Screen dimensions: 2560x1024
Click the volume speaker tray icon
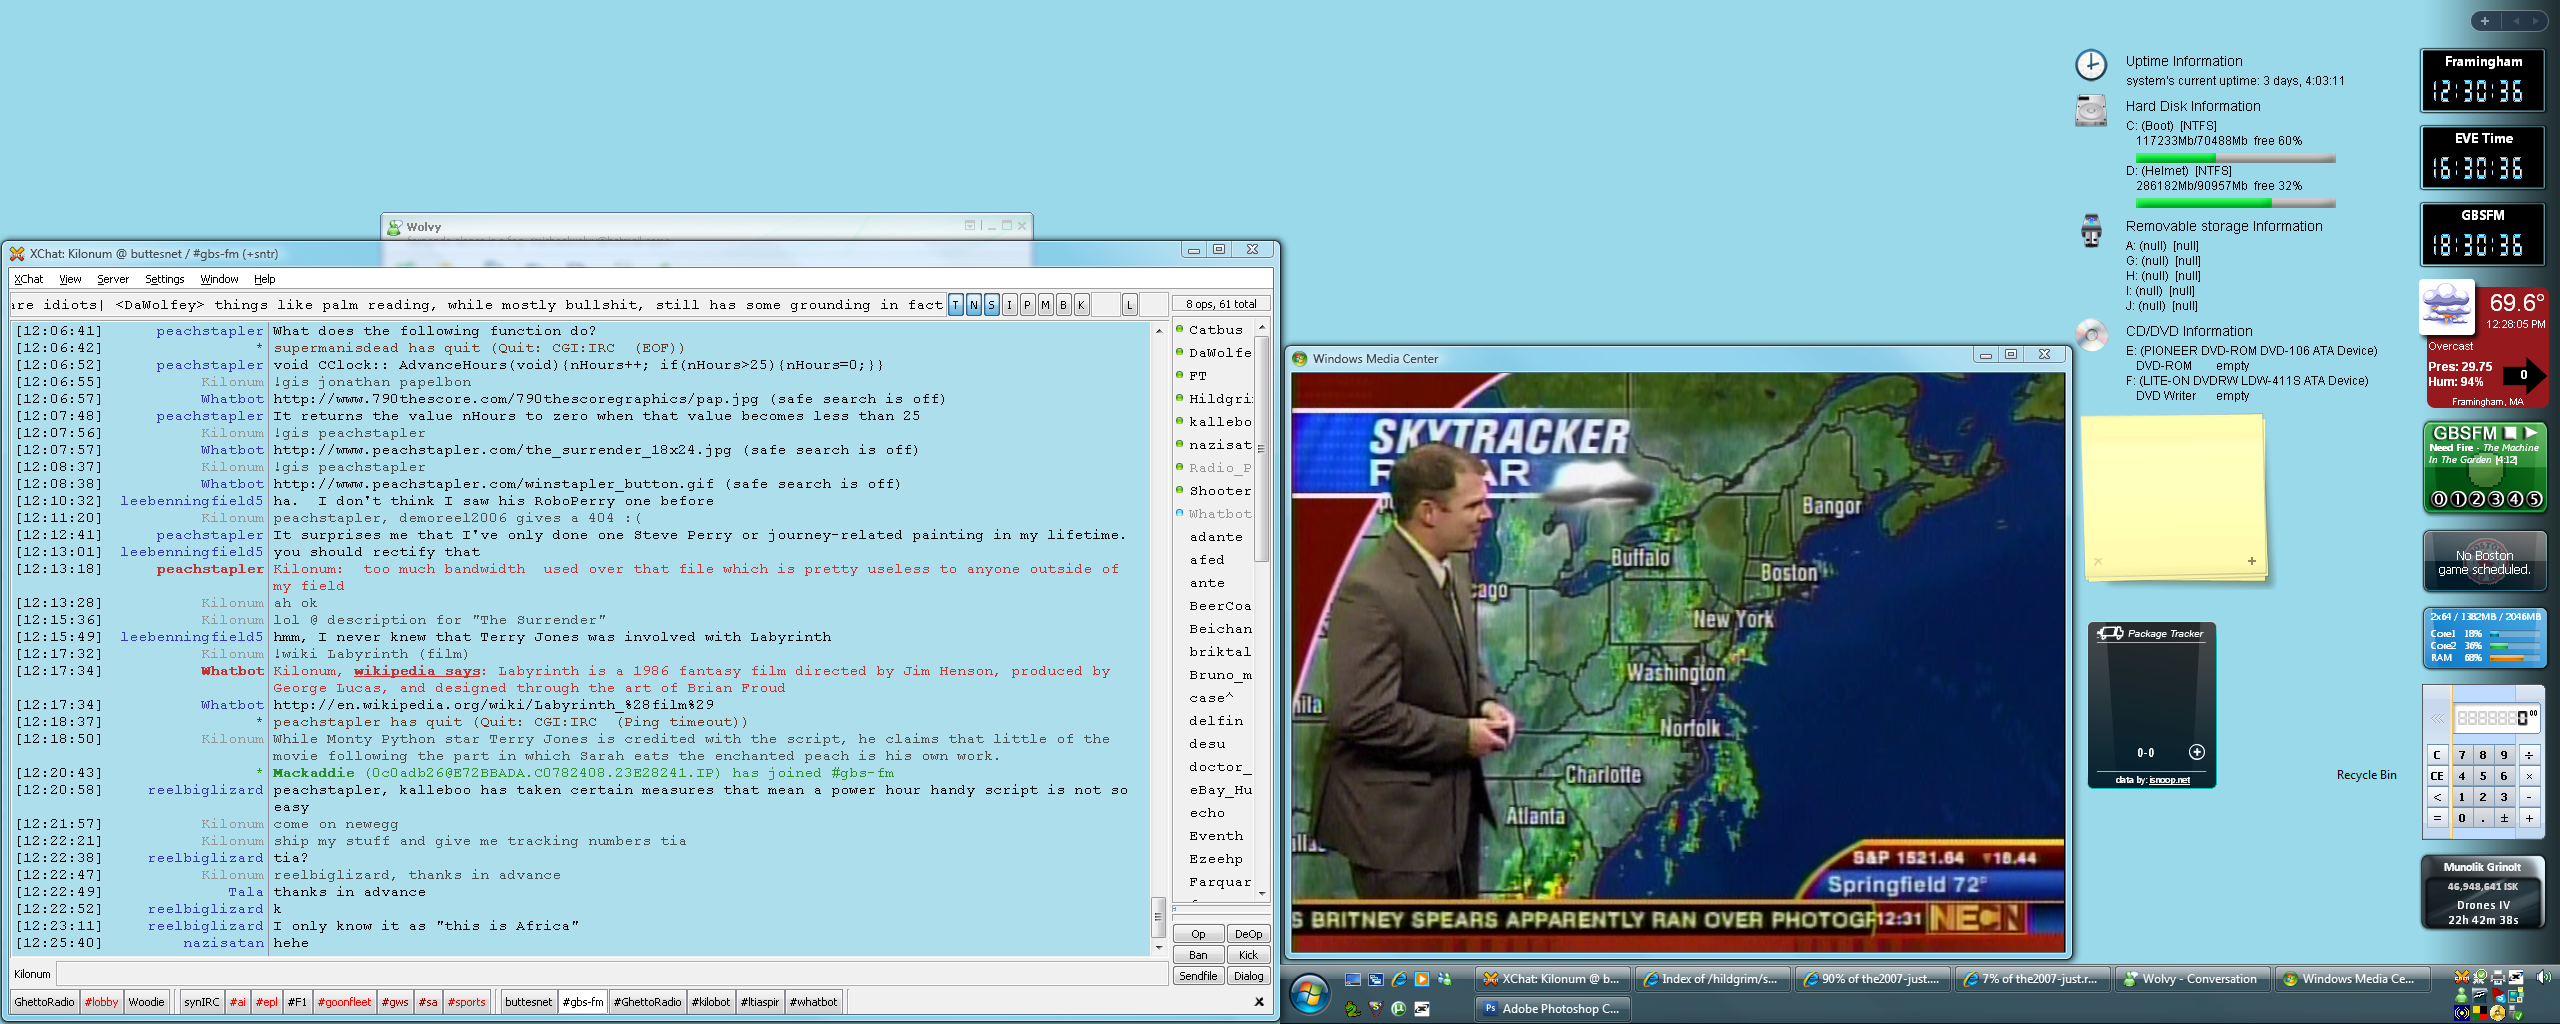2543,977
